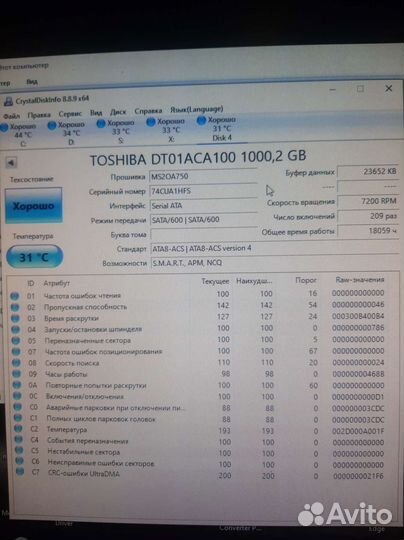404x540 pixels.
Task: Click status icon for attribute C1
Action: pyautogui.click(x=18, y=418)
